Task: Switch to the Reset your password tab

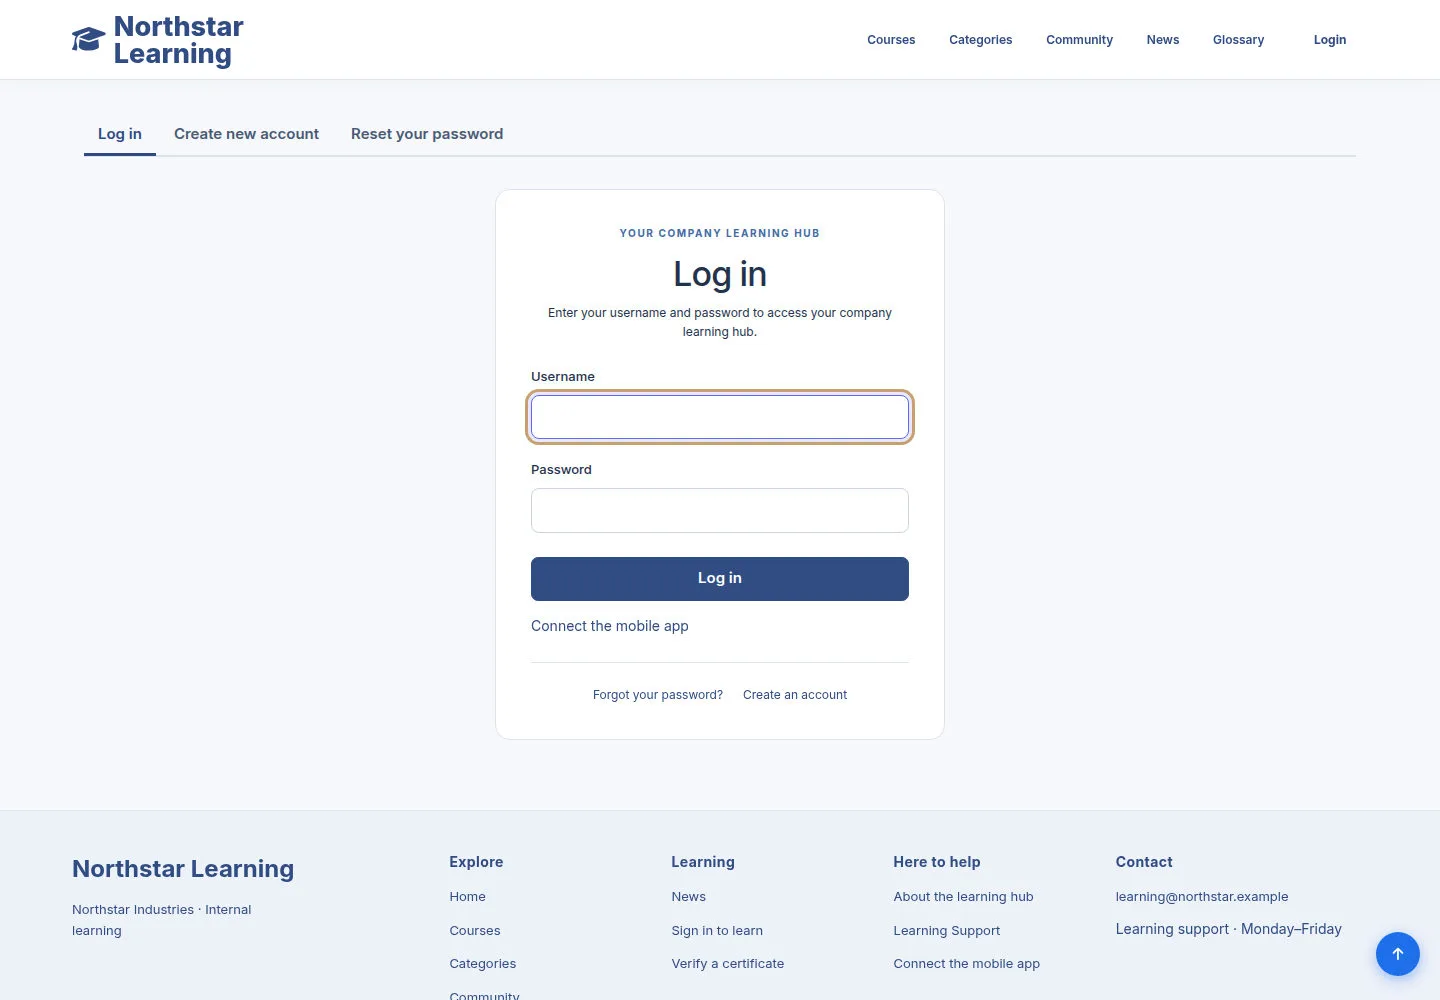Action: [427, 134]
